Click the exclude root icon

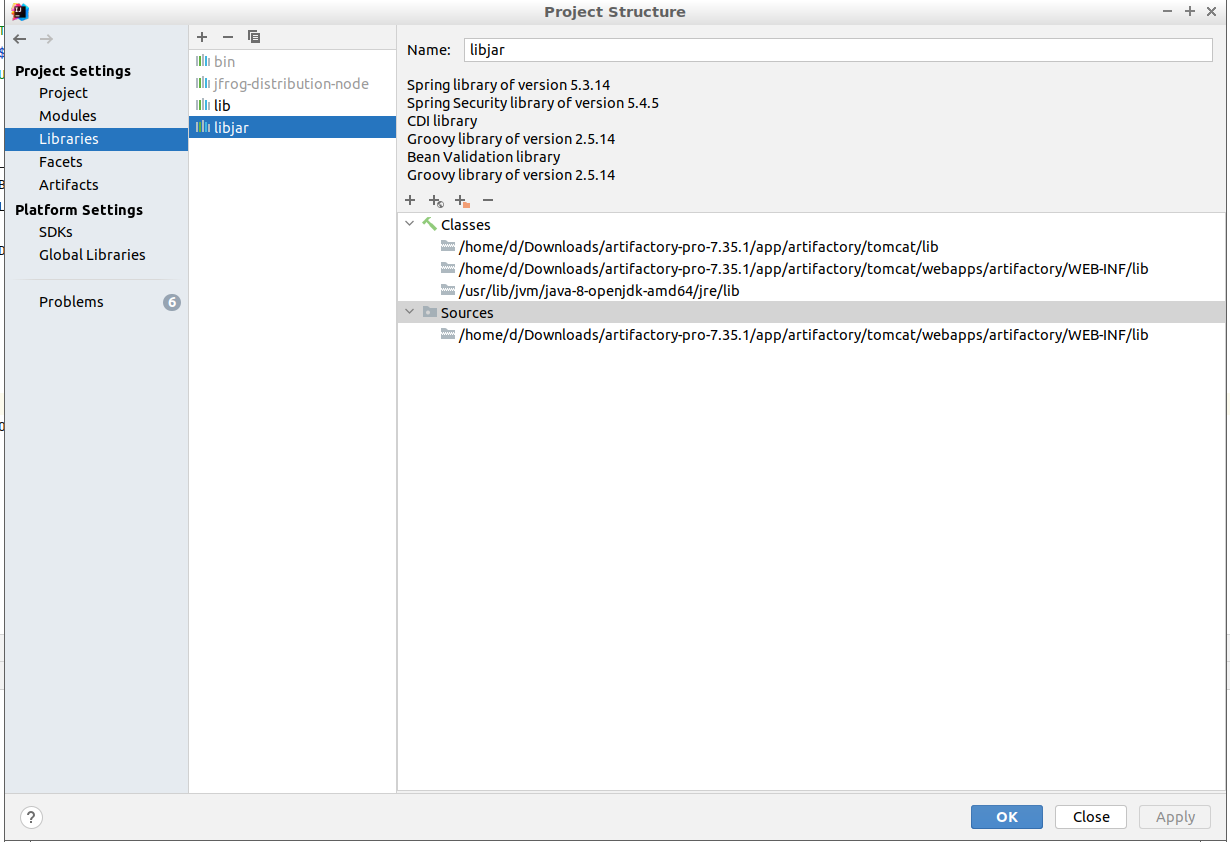click(461, 201)
